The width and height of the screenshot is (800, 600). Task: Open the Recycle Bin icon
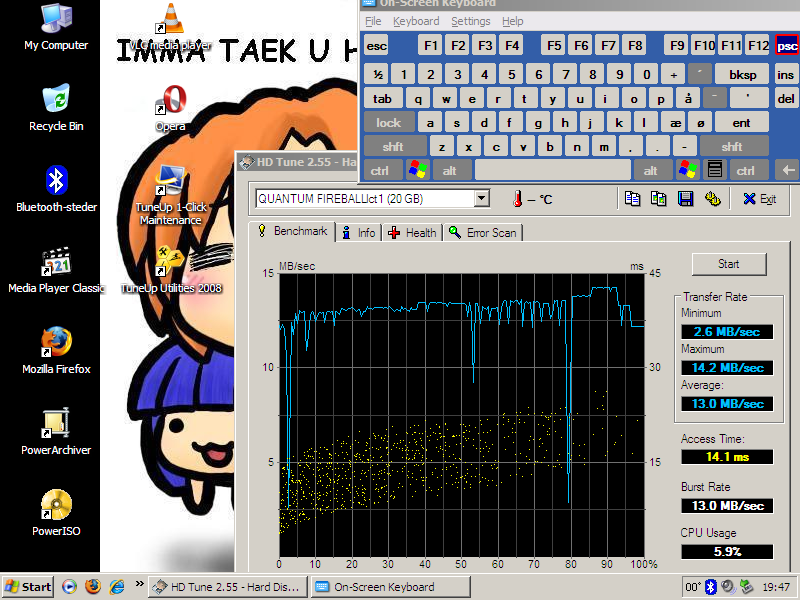pyautogui.click(x=56, y=108)
